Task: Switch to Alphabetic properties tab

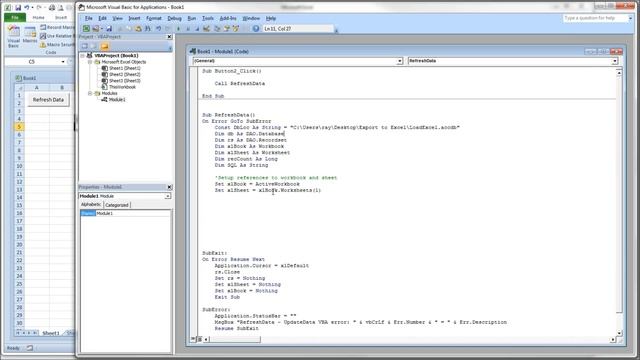Action: (x=91, y=204)
